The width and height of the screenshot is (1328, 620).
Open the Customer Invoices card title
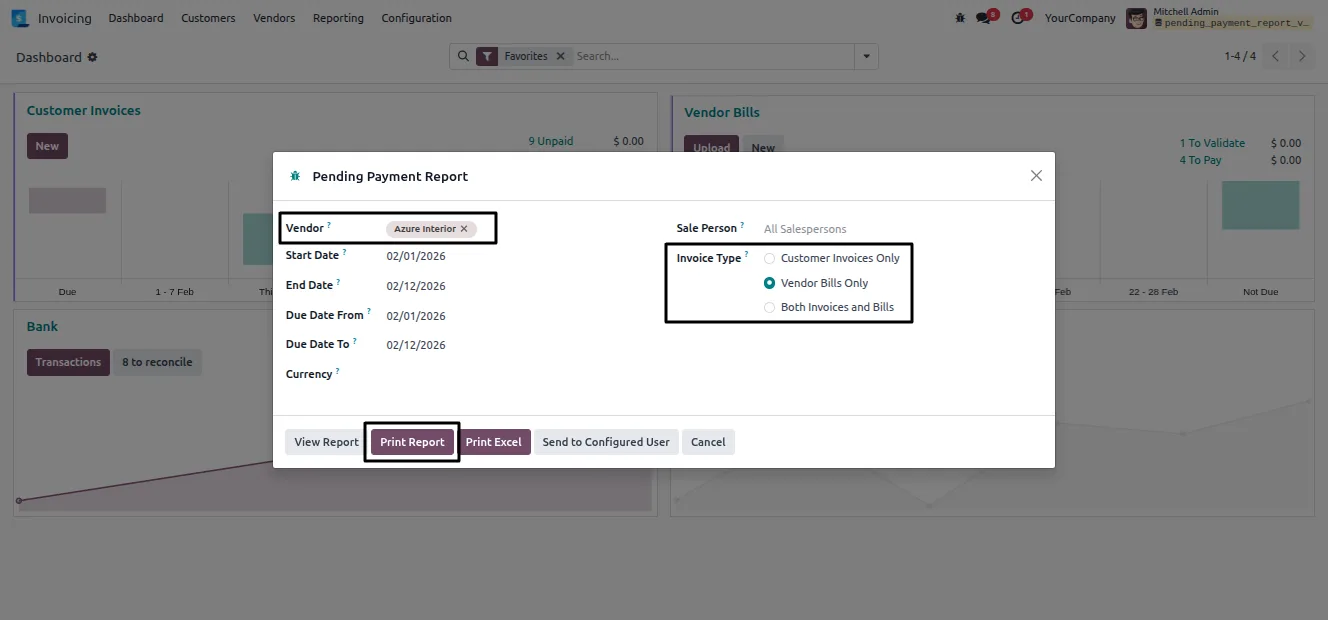pos(84,111)
